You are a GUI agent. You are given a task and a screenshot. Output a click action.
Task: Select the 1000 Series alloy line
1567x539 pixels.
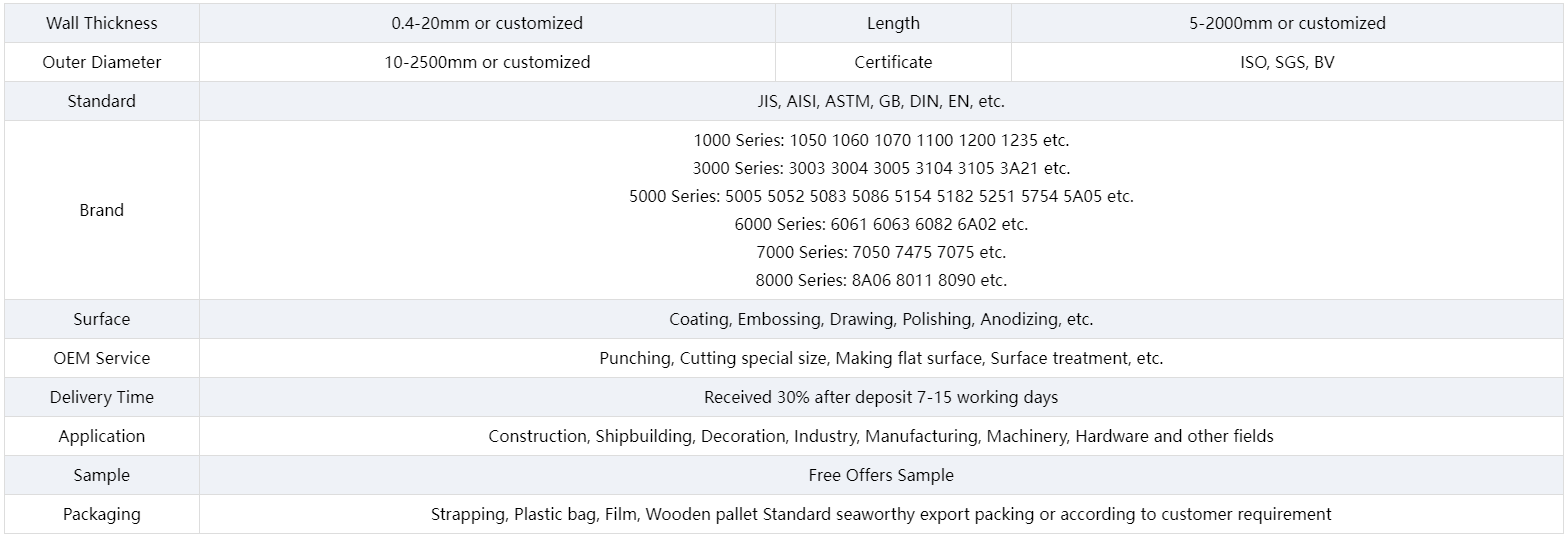click(881, 140)
